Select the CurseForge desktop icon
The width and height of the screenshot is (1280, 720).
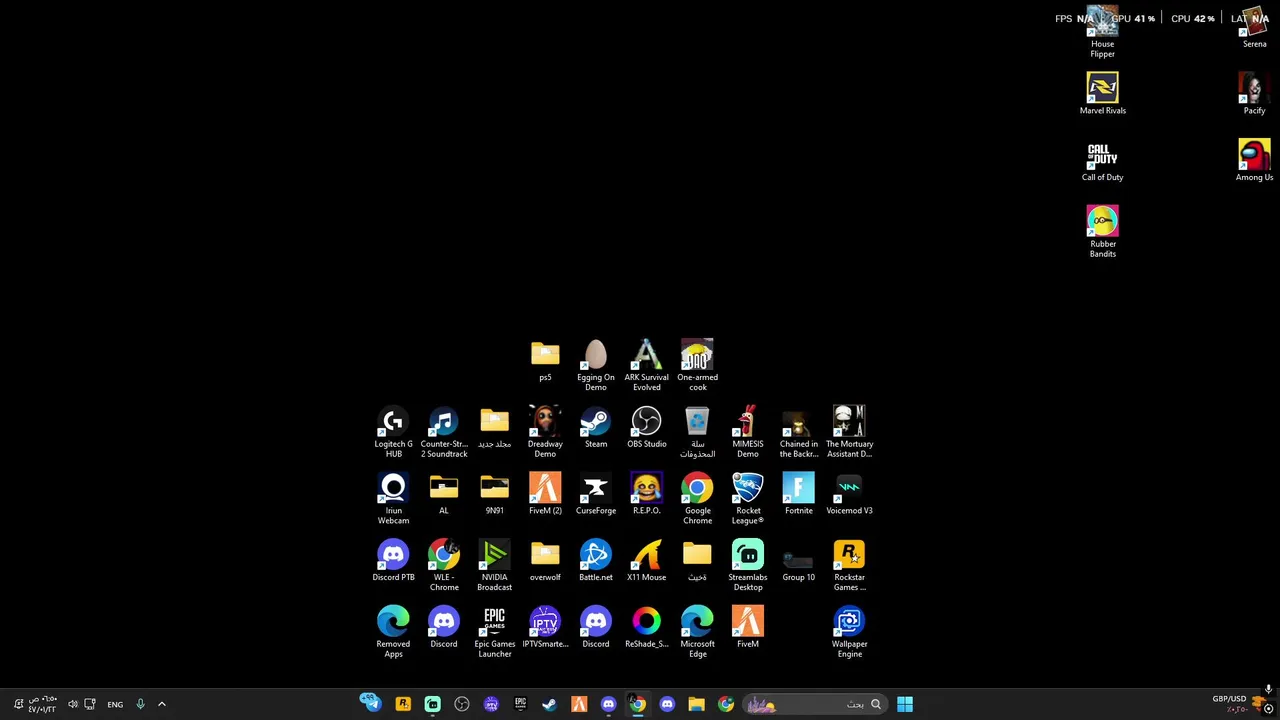point(595,494)
